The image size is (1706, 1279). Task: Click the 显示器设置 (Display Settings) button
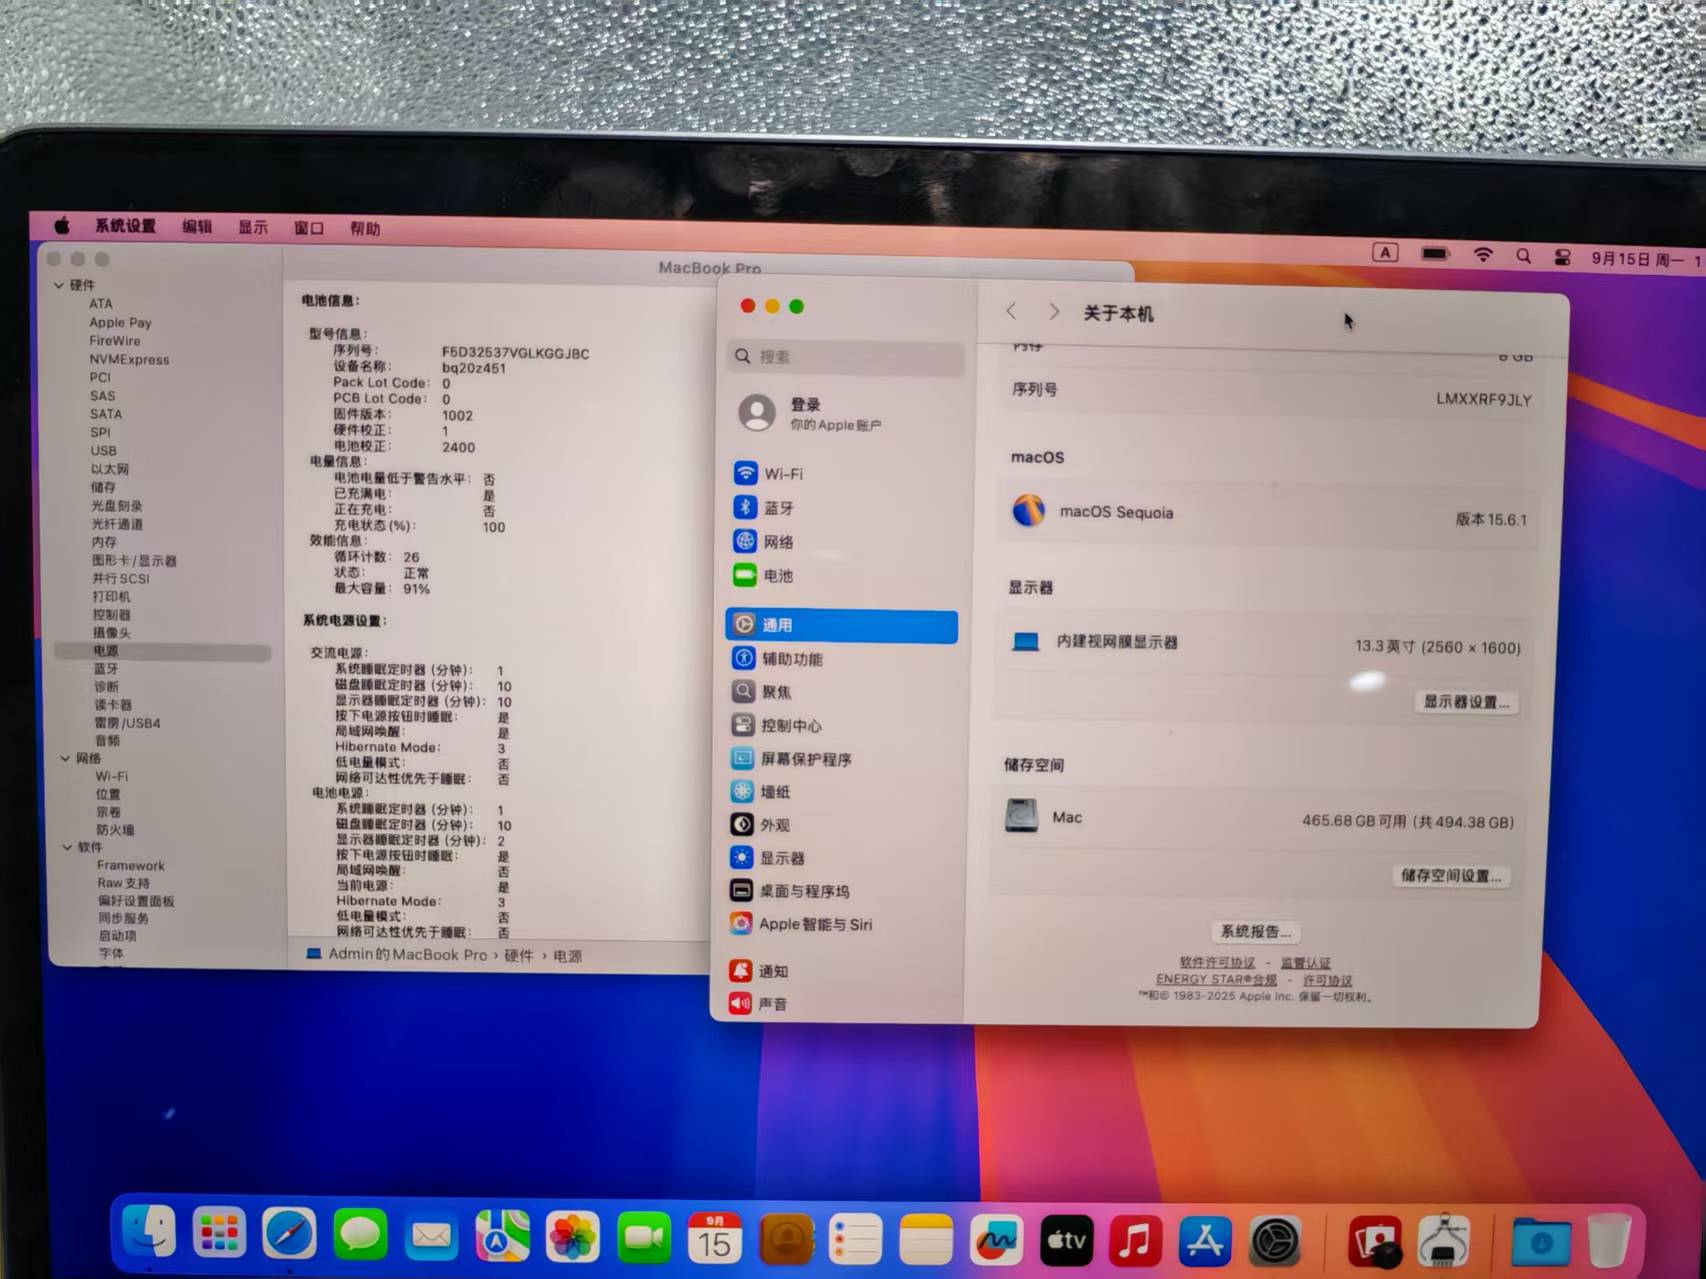(x=1466, y=702)
